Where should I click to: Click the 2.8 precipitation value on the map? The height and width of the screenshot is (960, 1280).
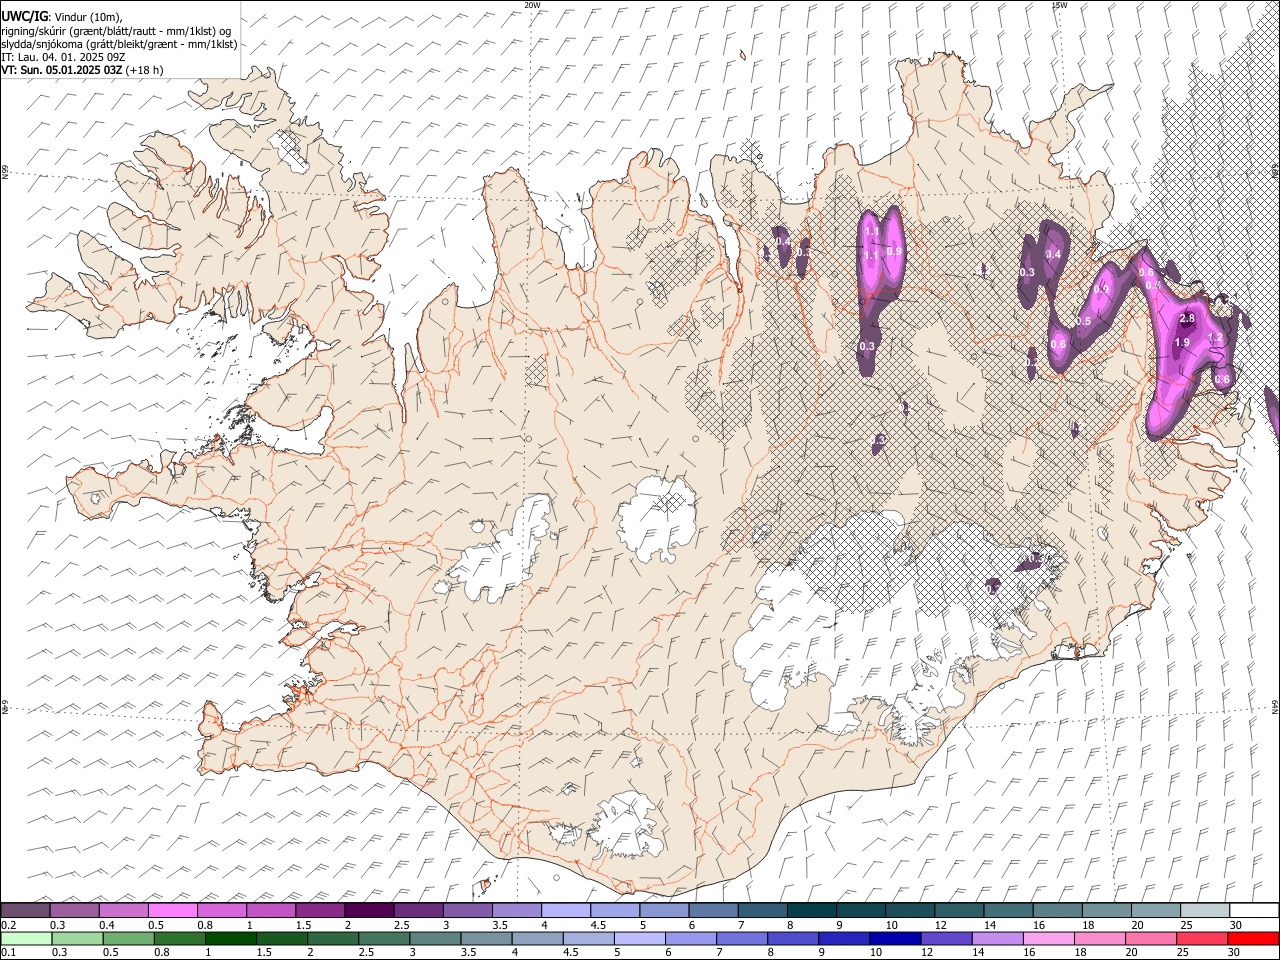[x=1187, y=318]
